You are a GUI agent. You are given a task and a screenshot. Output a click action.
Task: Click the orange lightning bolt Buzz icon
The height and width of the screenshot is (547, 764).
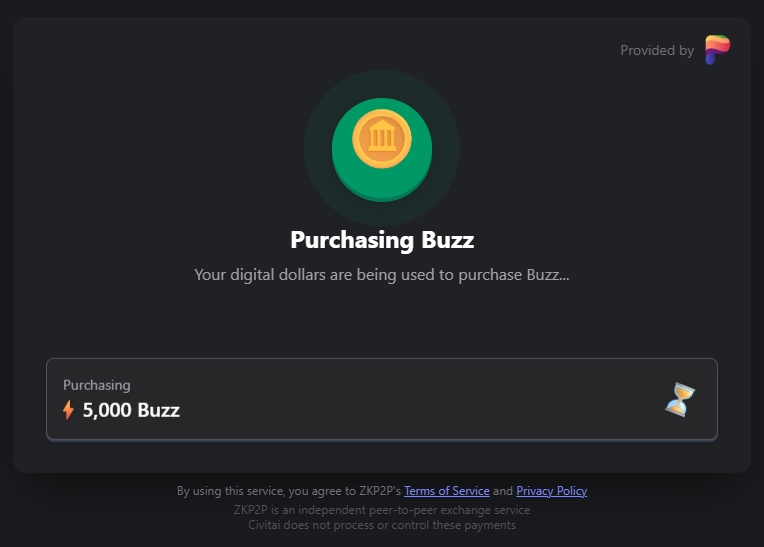pos(69,410)
